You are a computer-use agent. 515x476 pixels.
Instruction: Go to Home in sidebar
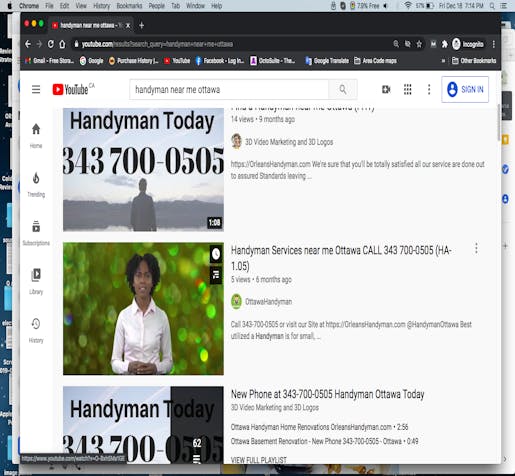pos(36,136)
